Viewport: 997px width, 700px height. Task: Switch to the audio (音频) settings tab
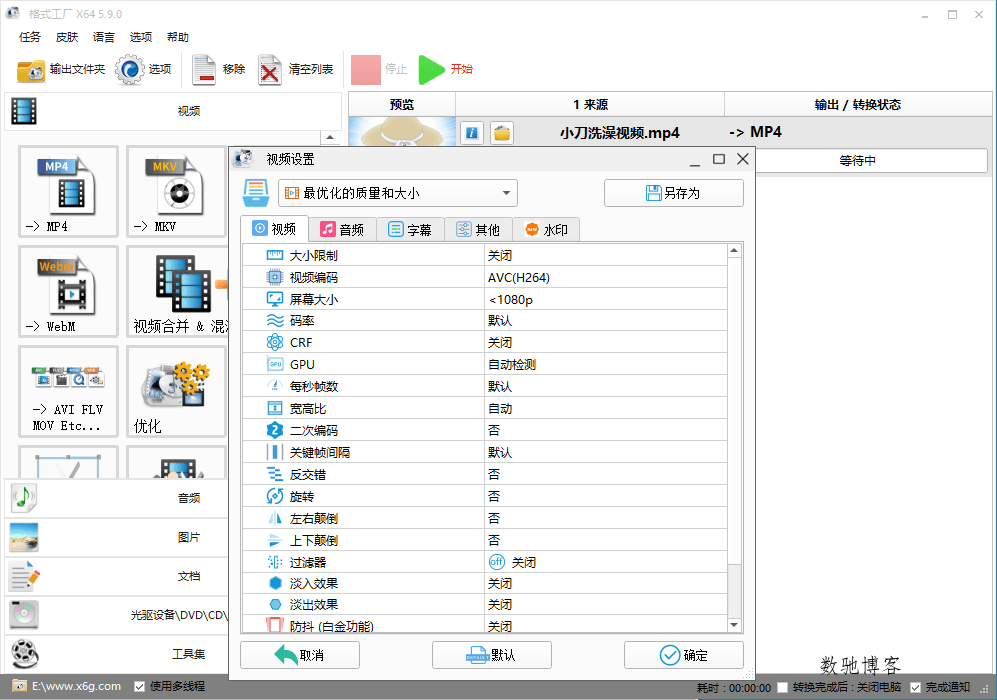(x=342, y=230)
